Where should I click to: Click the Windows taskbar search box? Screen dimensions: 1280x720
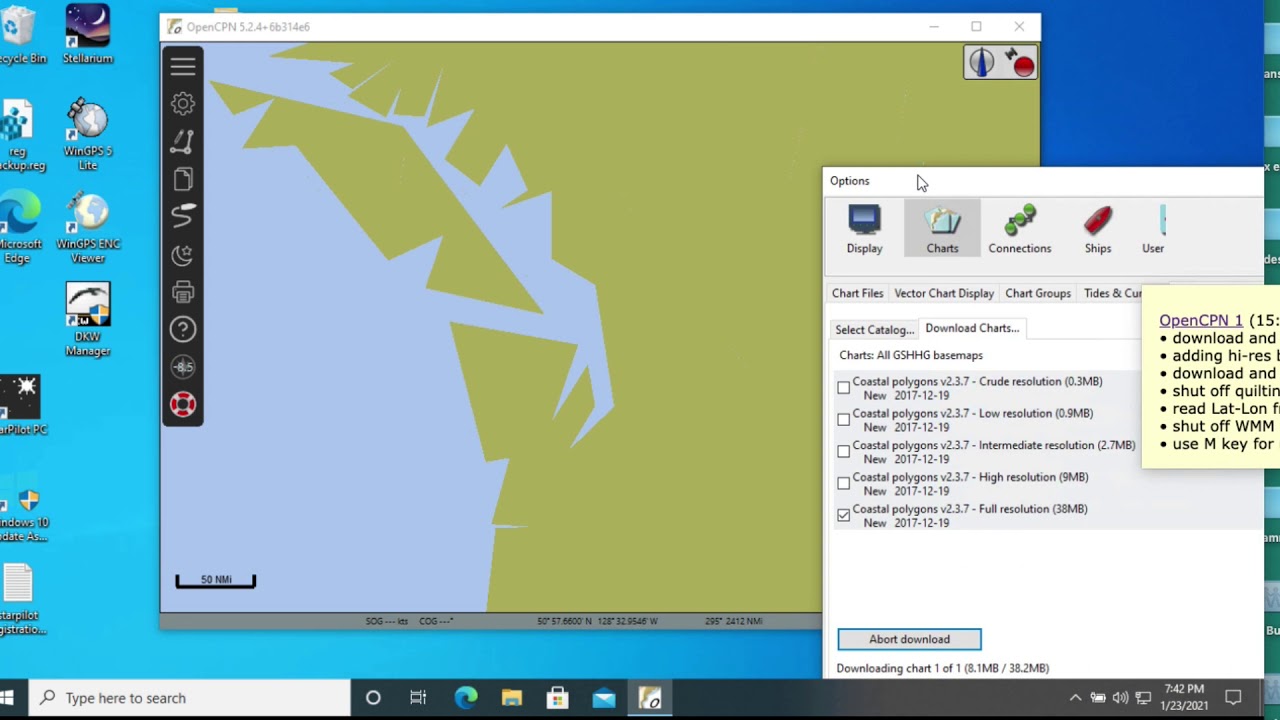coord(190,698)
